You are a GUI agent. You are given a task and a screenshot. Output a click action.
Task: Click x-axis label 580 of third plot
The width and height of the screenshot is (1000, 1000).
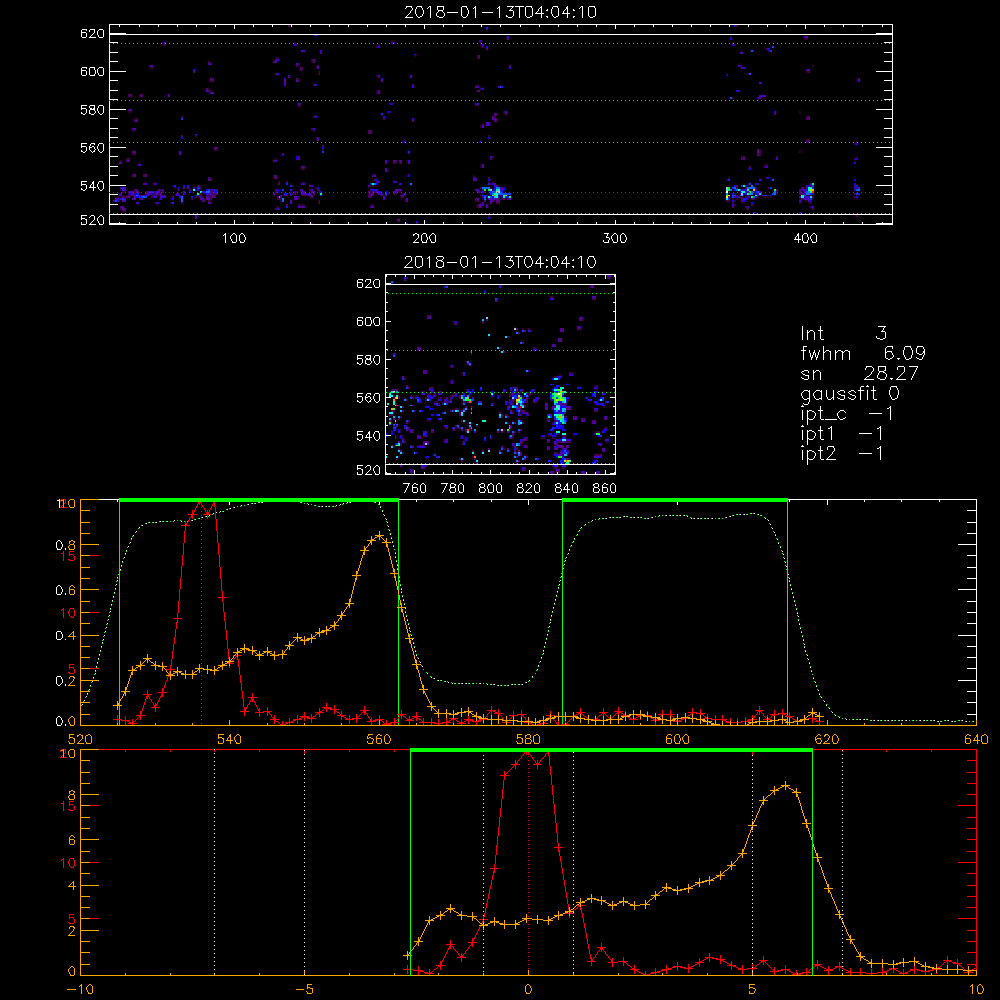(x=528, y=739)
